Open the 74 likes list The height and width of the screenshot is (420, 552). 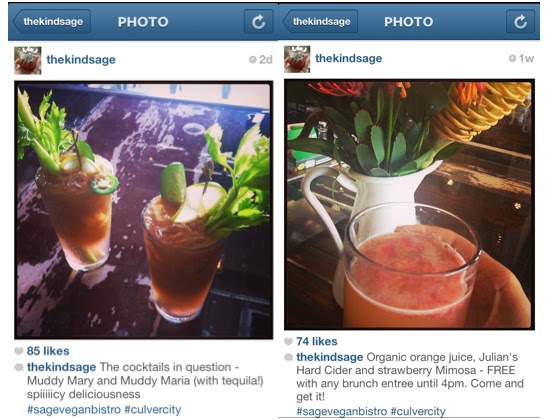coord(317,341)
